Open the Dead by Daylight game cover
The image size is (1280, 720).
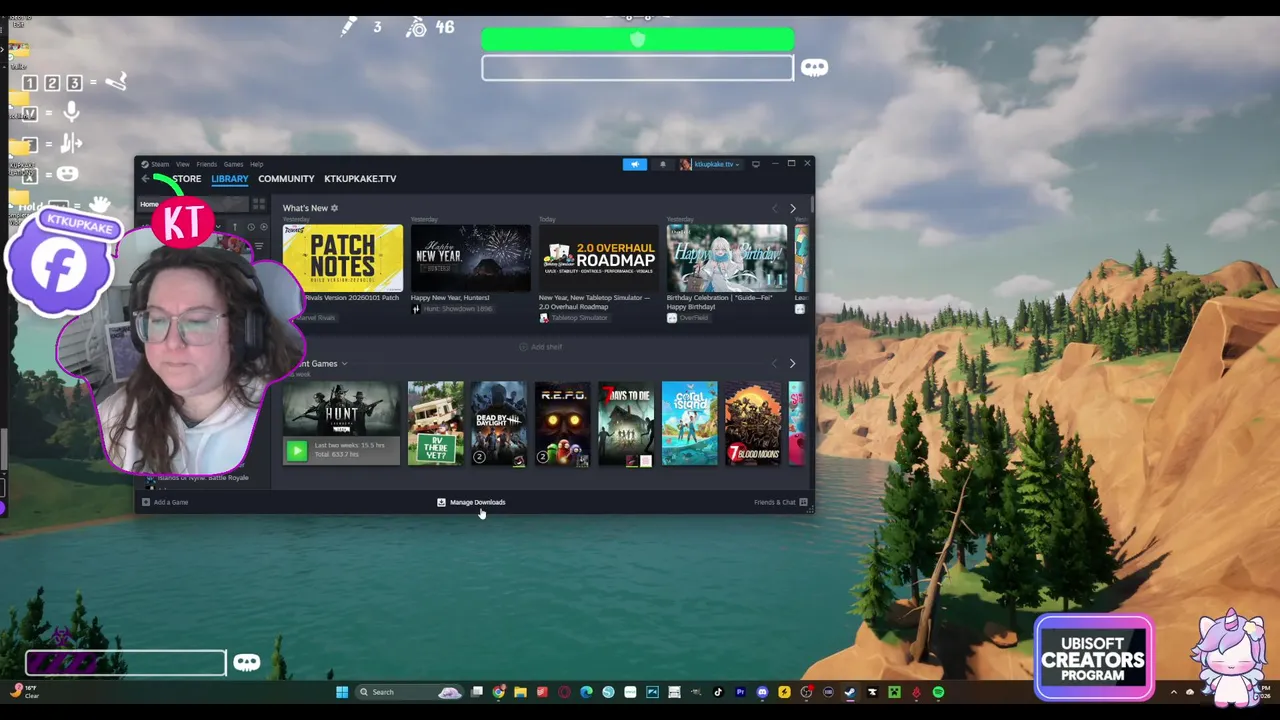click(498, 424)
